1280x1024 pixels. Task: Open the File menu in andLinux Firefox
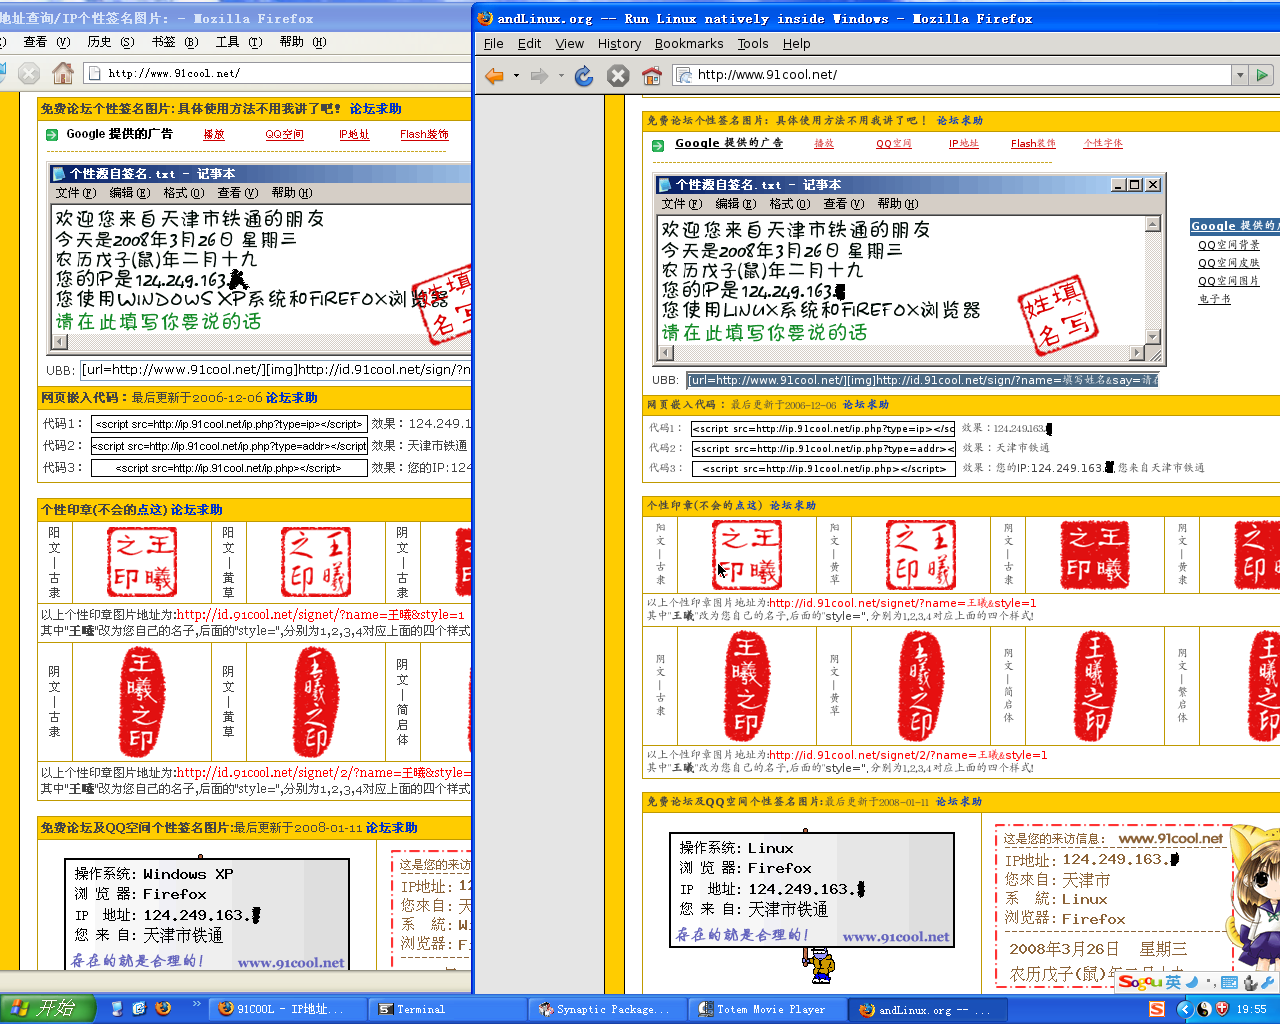point(494,44)
